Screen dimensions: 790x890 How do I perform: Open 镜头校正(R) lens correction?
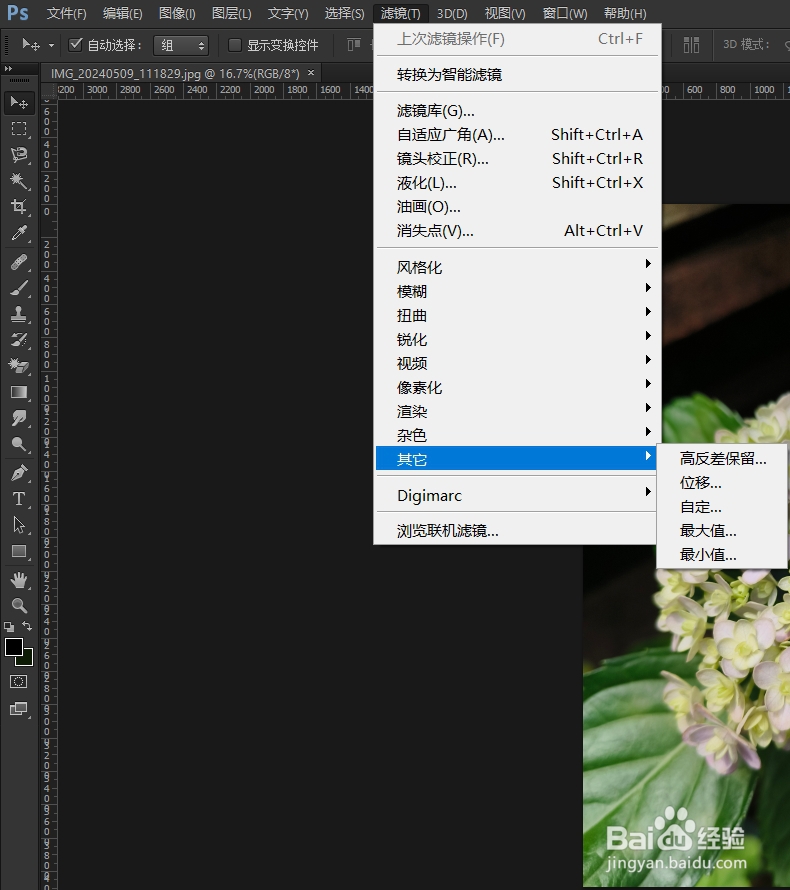(x=517, y=158)
